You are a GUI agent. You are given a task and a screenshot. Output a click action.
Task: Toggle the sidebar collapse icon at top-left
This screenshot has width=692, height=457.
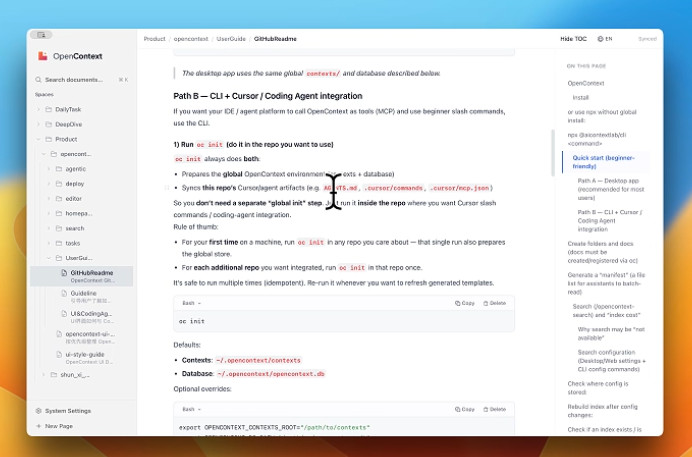click(x=41, y=35)
